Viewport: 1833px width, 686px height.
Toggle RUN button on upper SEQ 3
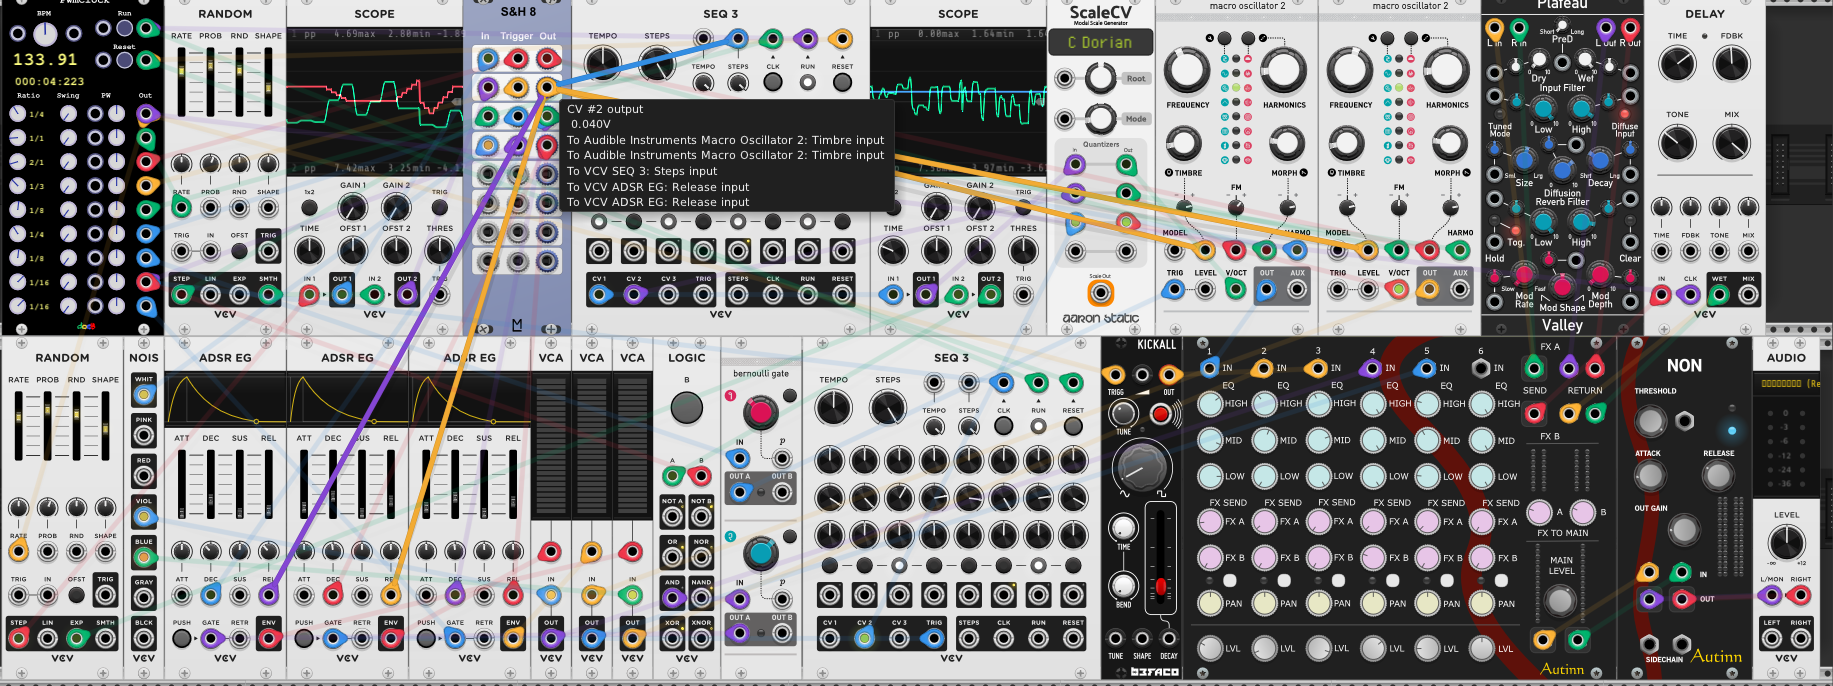(x=807, y=82)
